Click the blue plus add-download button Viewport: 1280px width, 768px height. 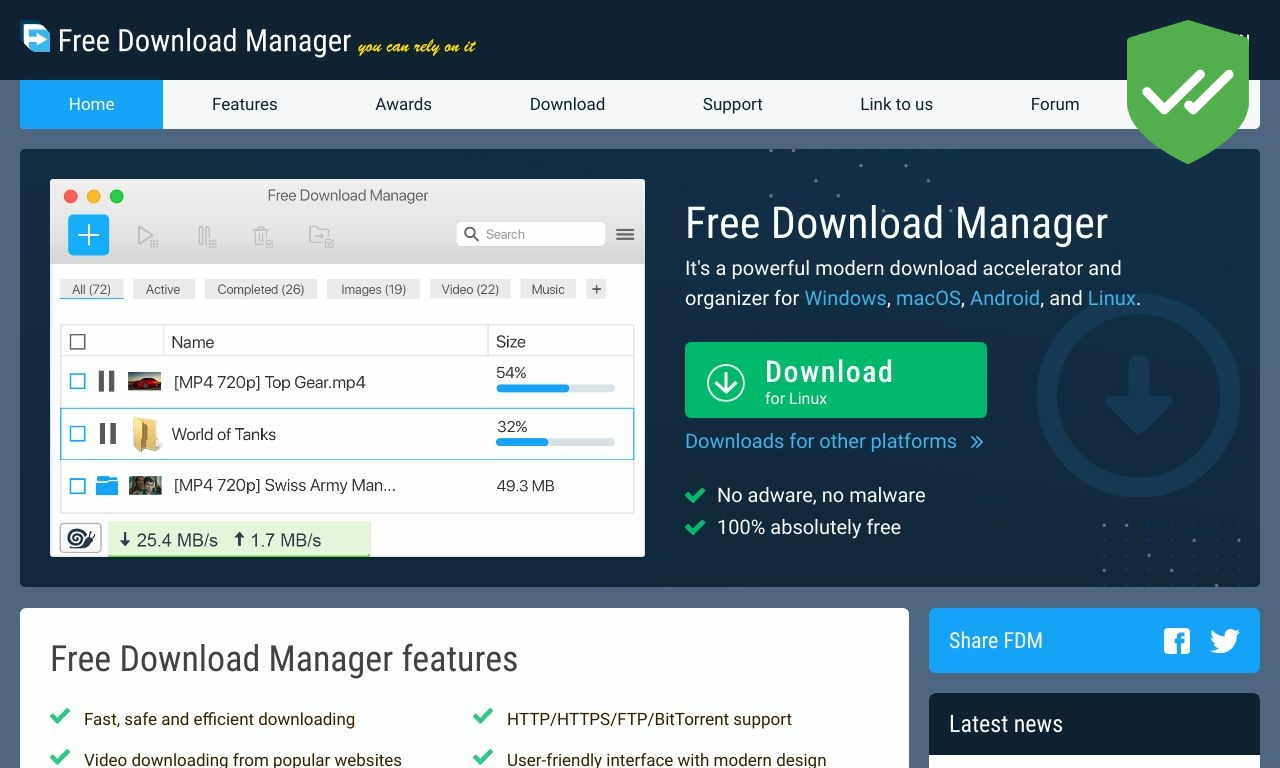(88, 235)
